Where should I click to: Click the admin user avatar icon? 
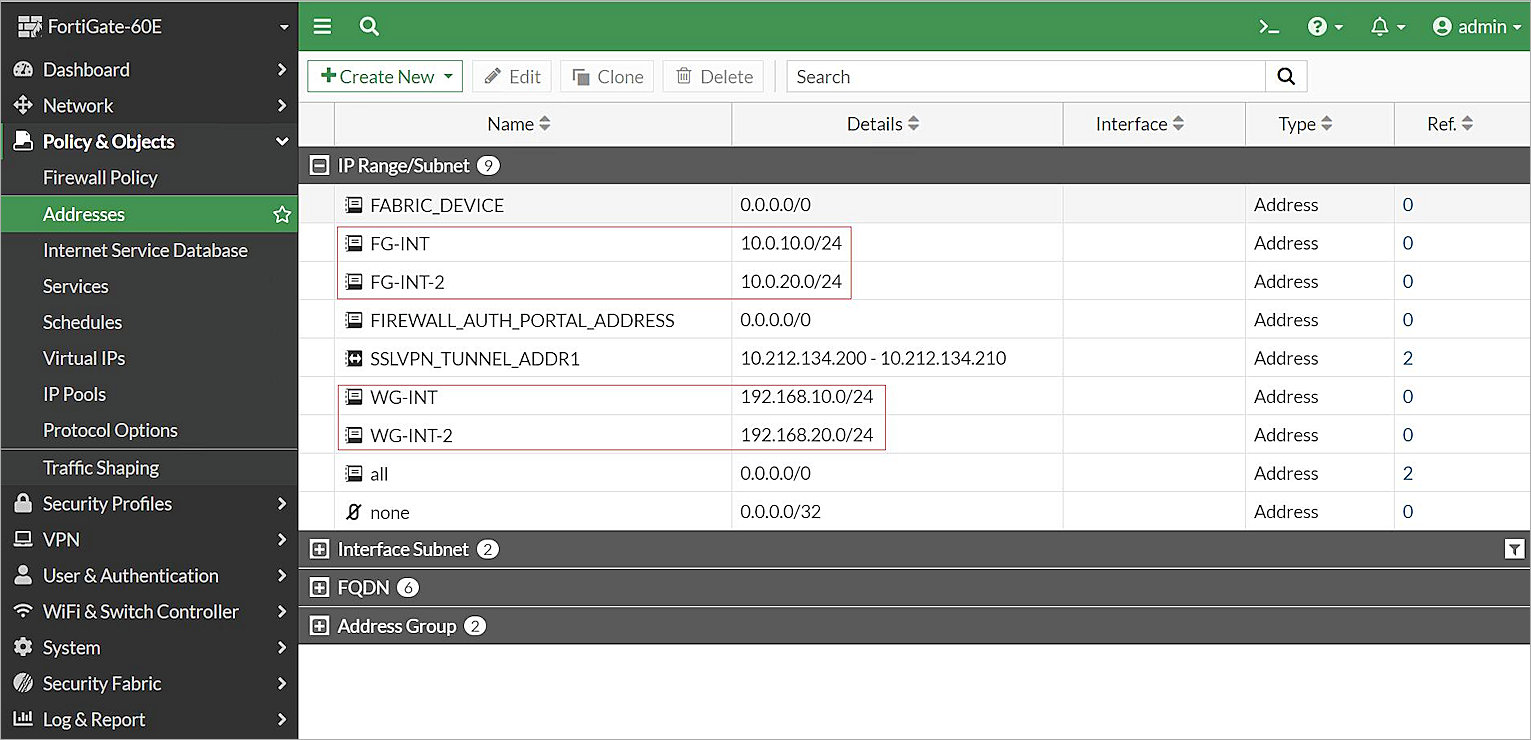[x=1441, y=26]
